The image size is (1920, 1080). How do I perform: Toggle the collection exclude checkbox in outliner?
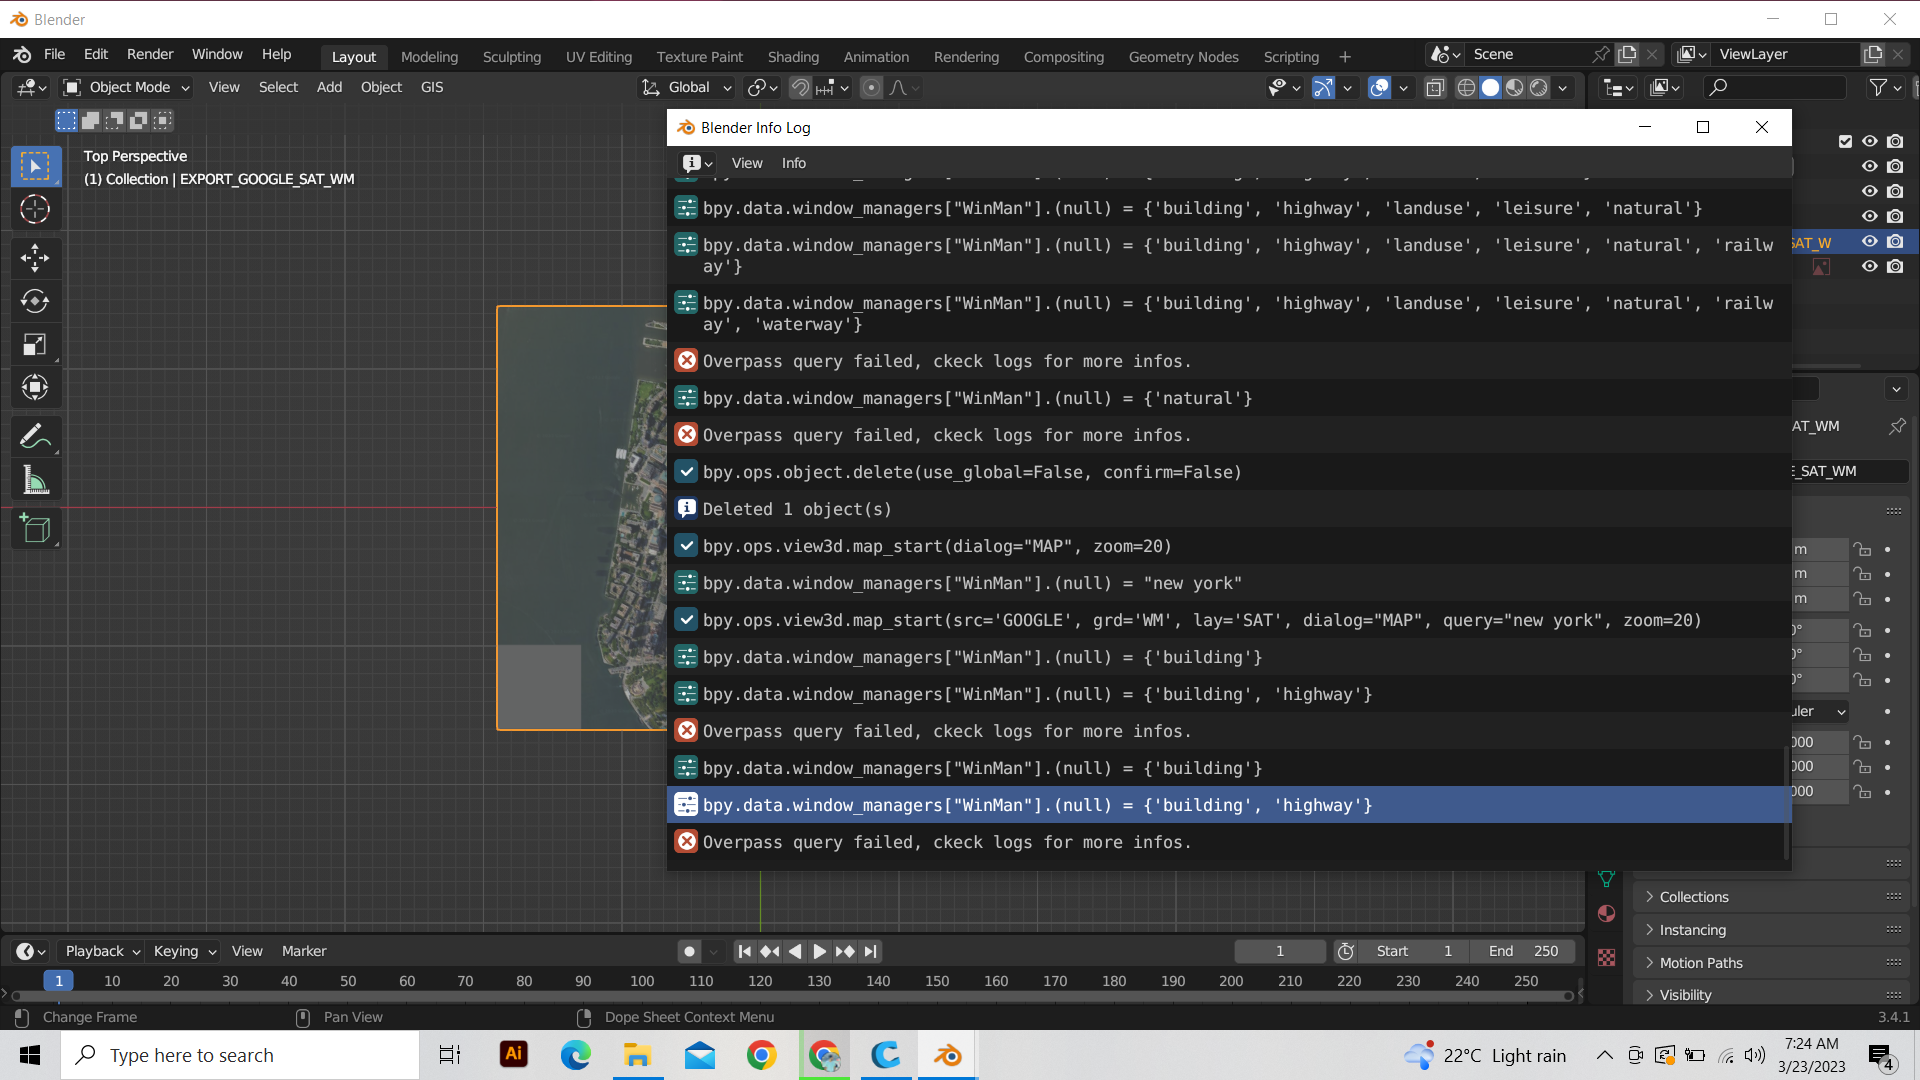coord(1845,141)
